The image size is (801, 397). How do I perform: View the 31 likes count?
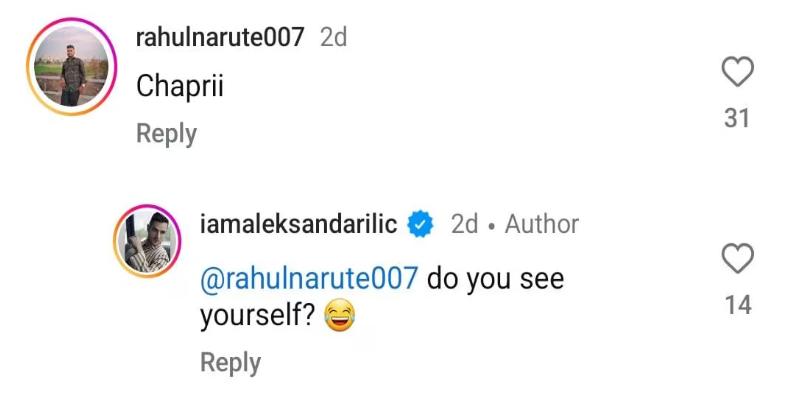point(737,119)
